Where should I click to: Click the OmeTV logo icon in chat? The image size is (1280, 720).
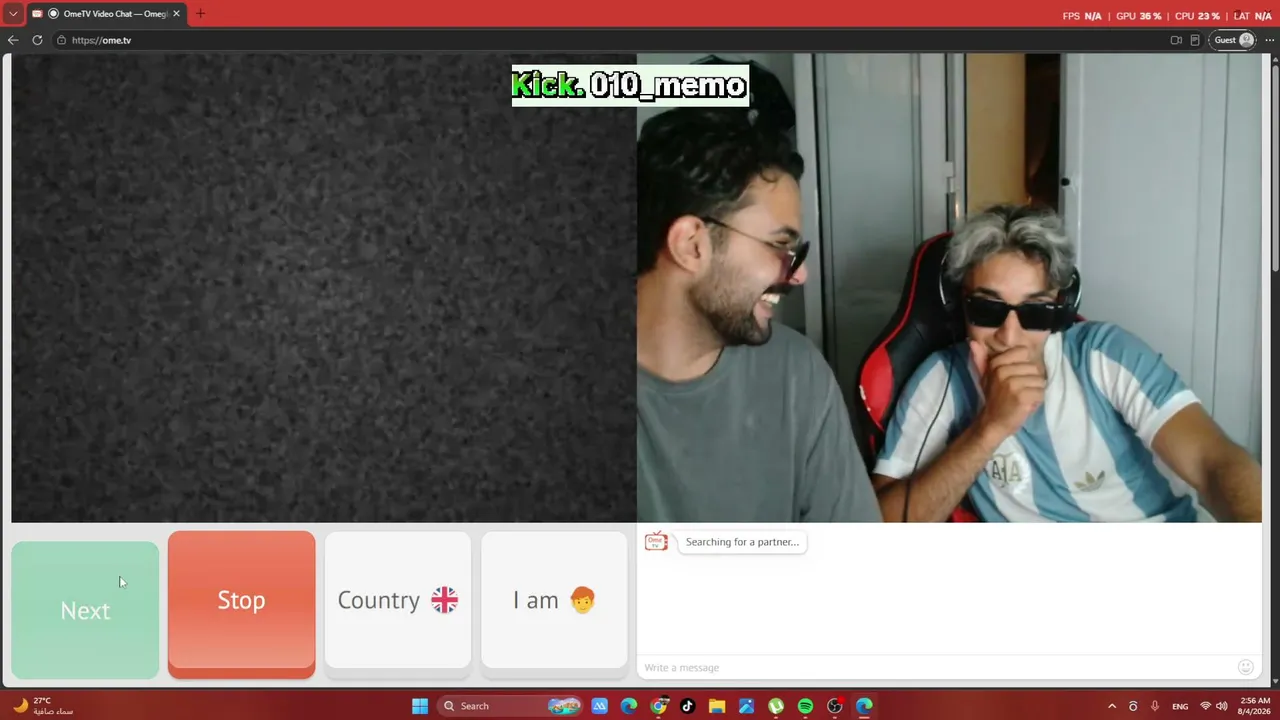tap(656, 541)
